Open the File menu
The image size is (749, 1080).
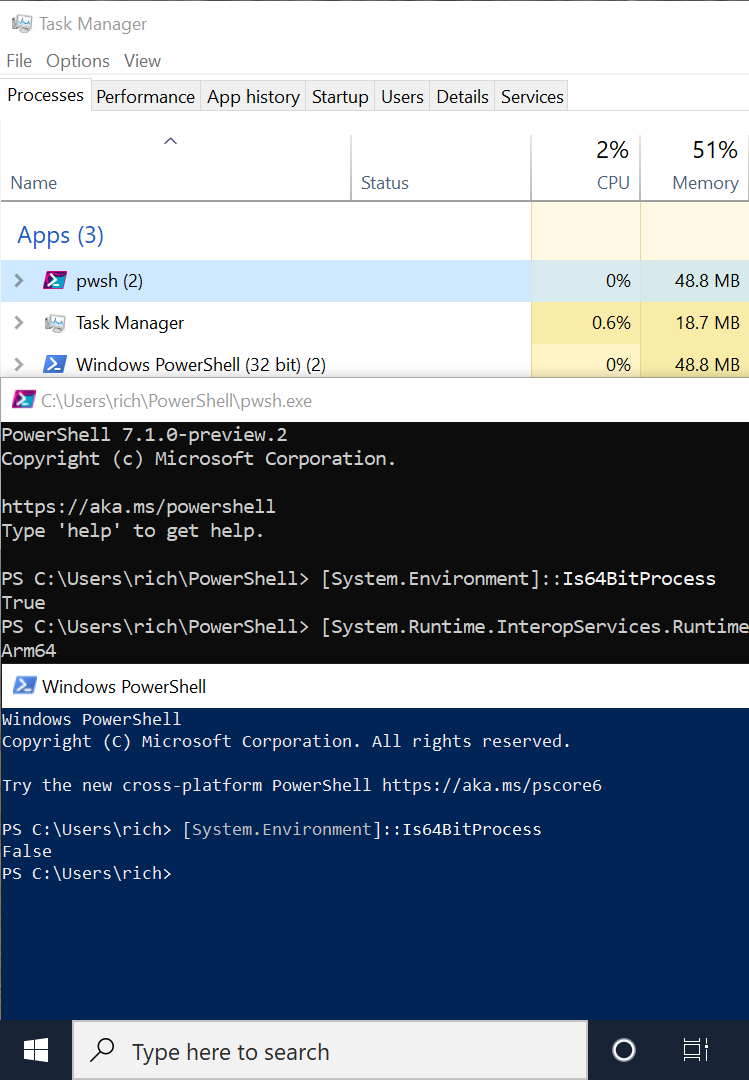click(19, 61)
